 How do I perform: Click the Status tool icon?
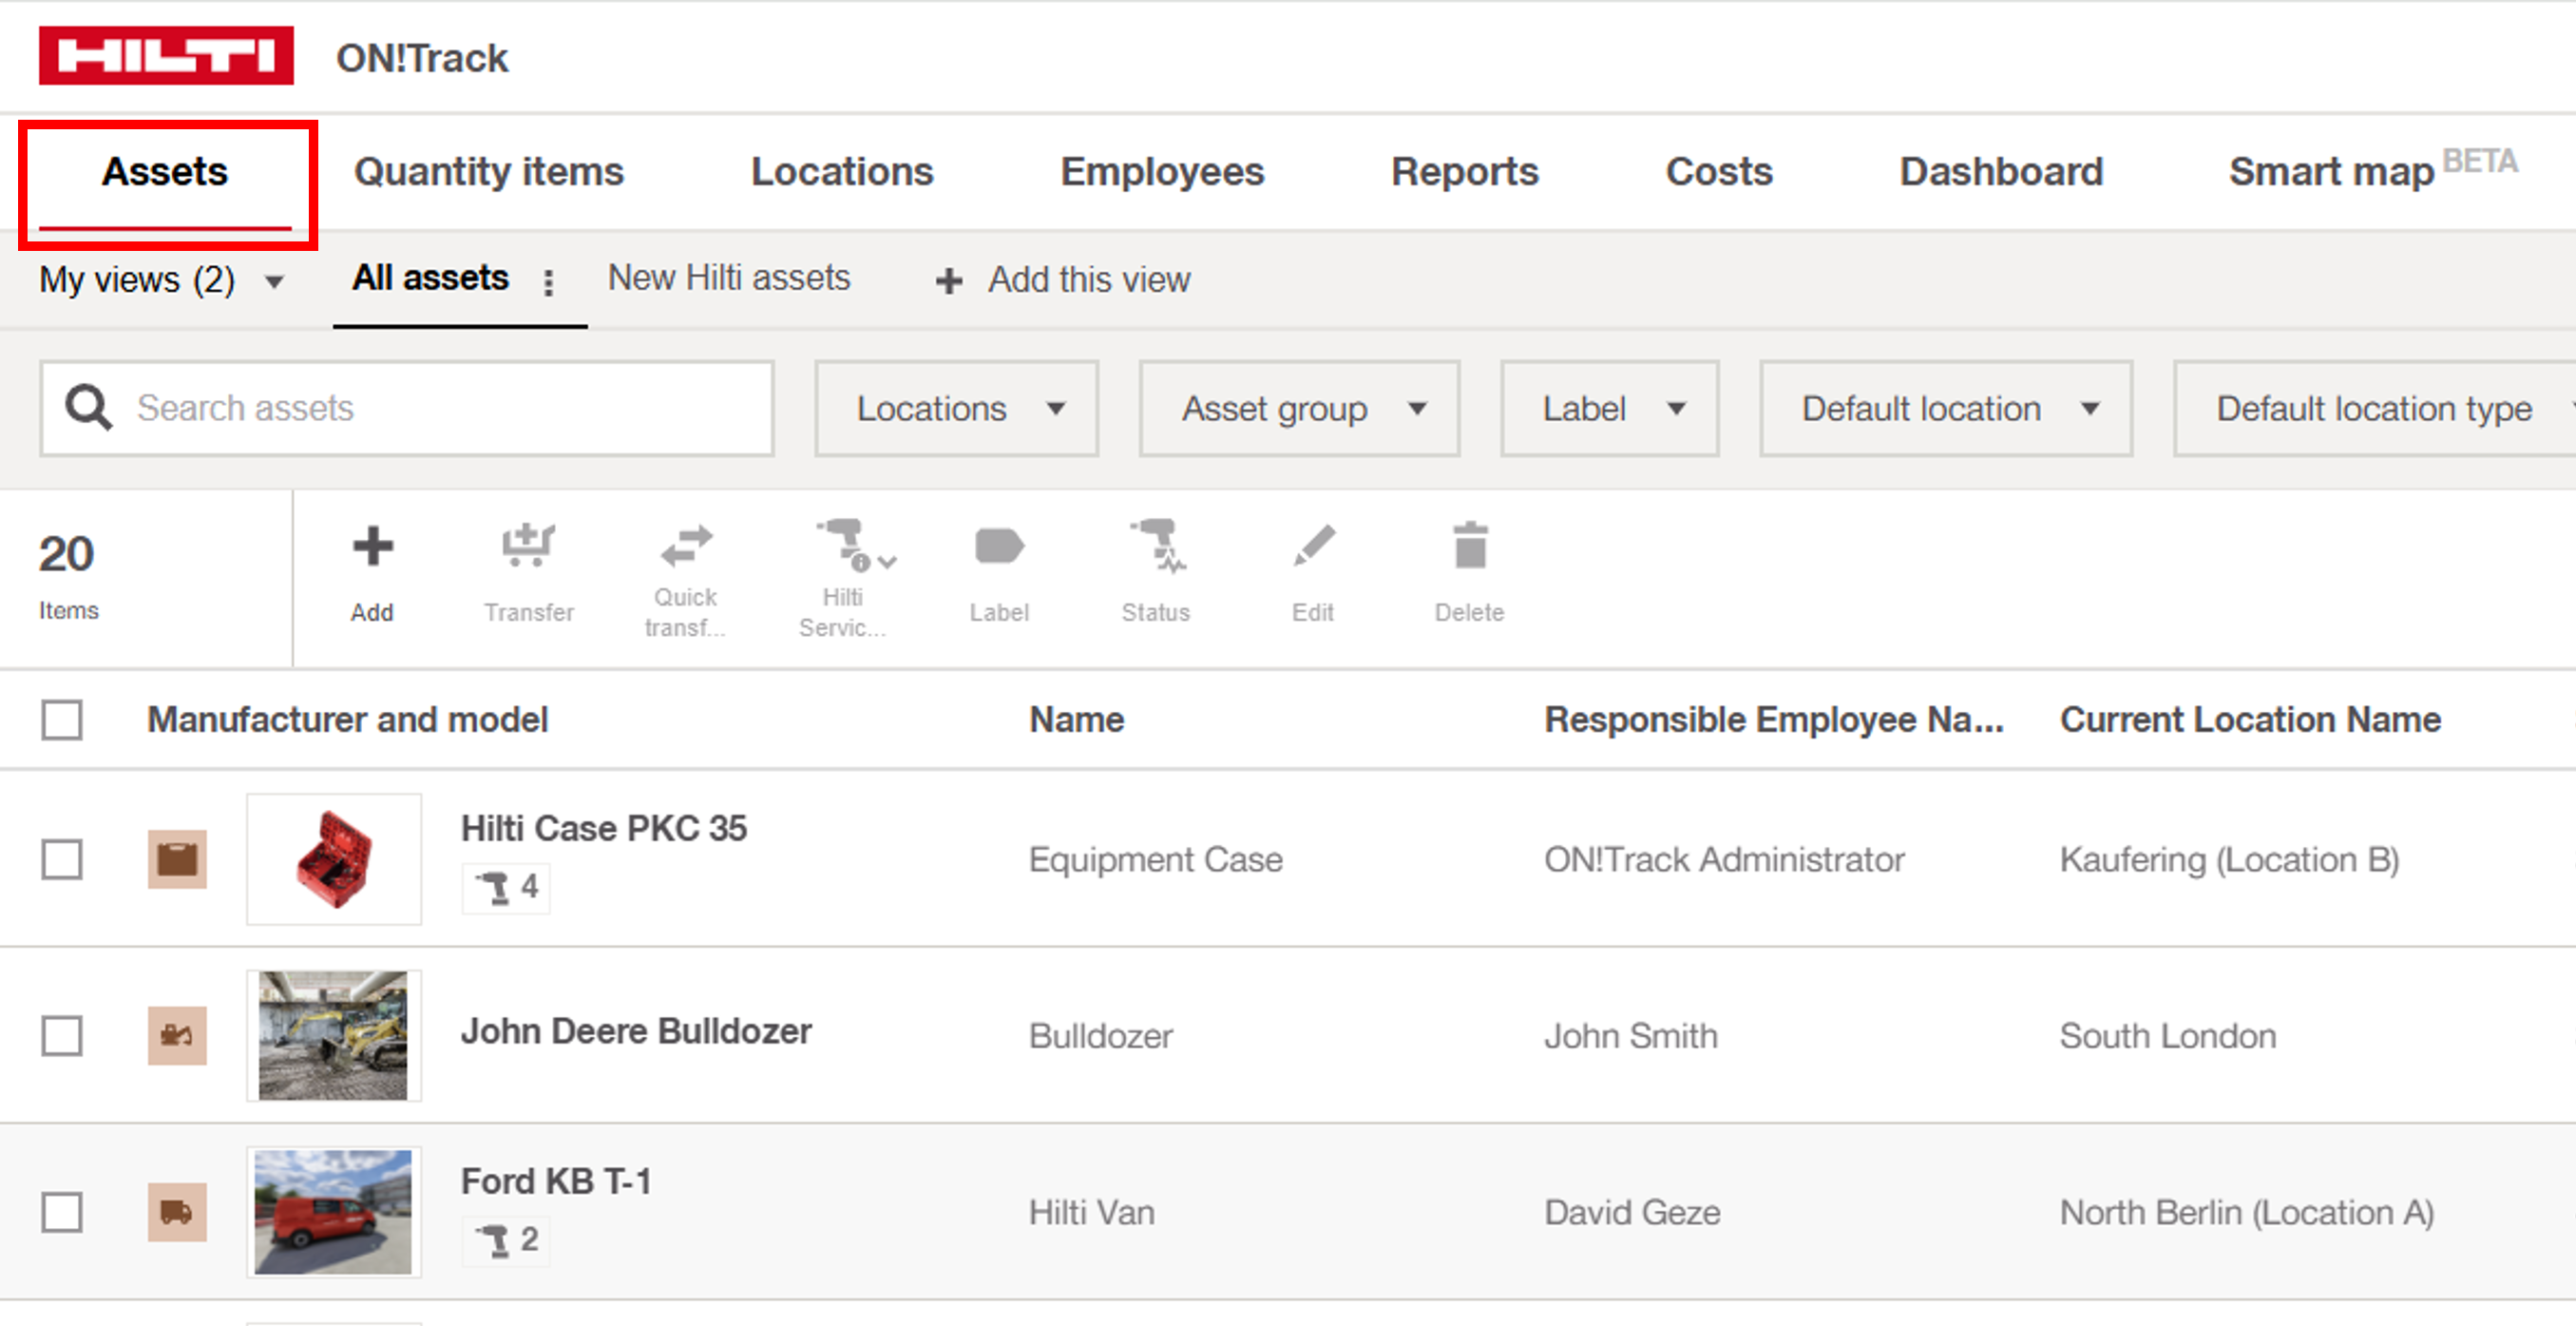(1155, 546)
